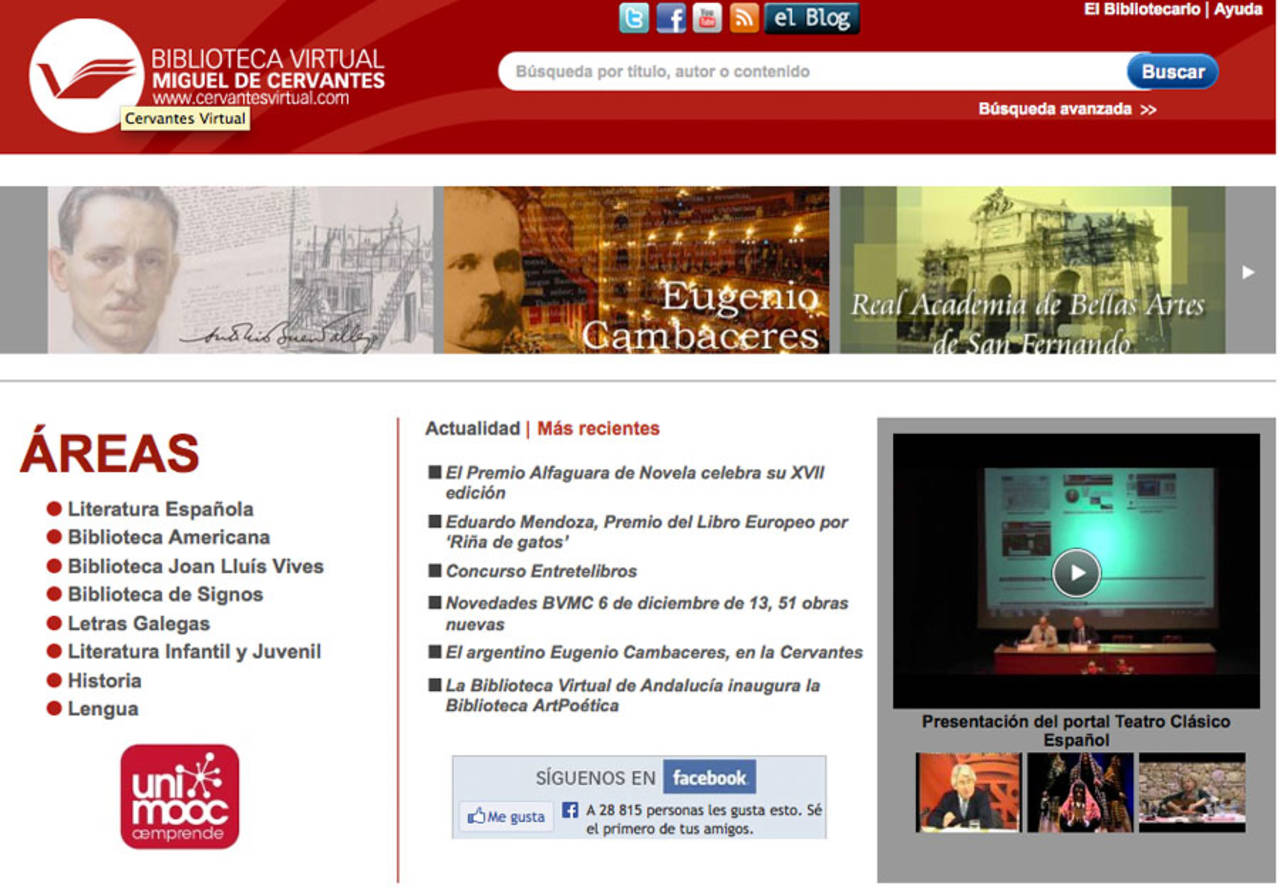
Task: Click the orange RSS feed icon
Action: point(744,18)
